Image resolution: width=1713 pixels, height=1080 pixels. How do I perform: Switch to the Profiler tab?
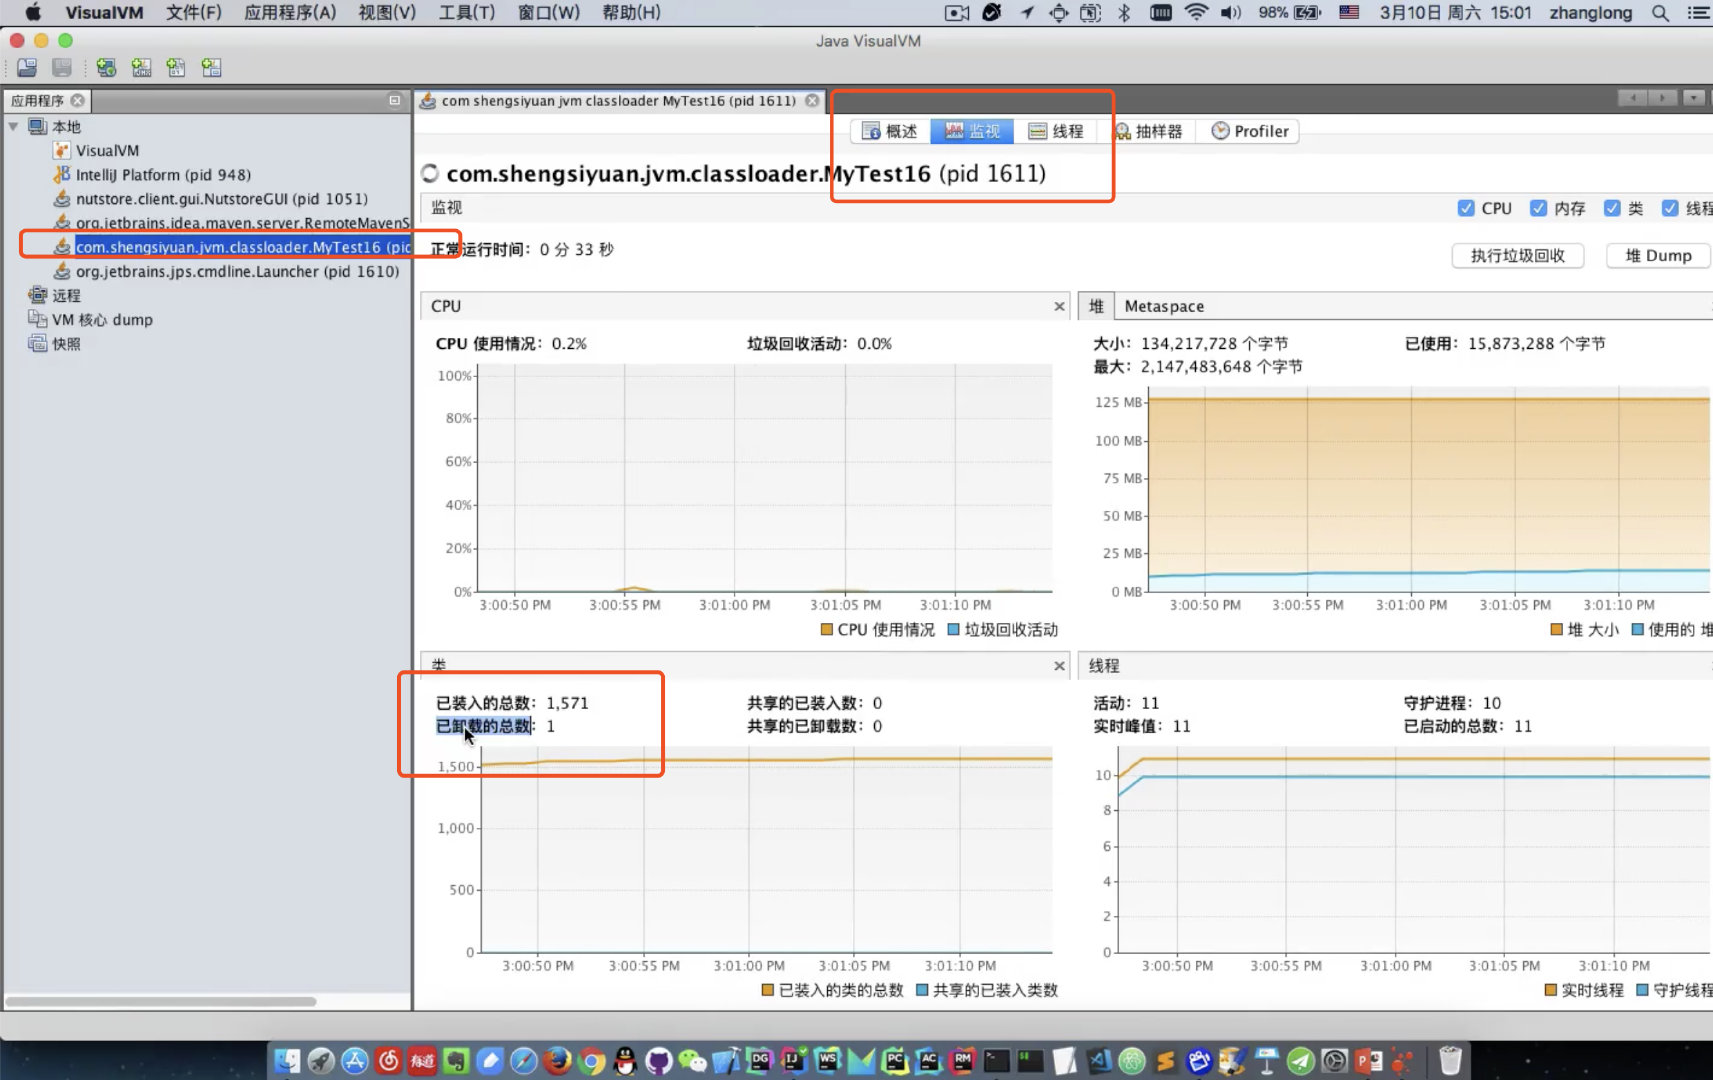click(x=1250, y=131)
